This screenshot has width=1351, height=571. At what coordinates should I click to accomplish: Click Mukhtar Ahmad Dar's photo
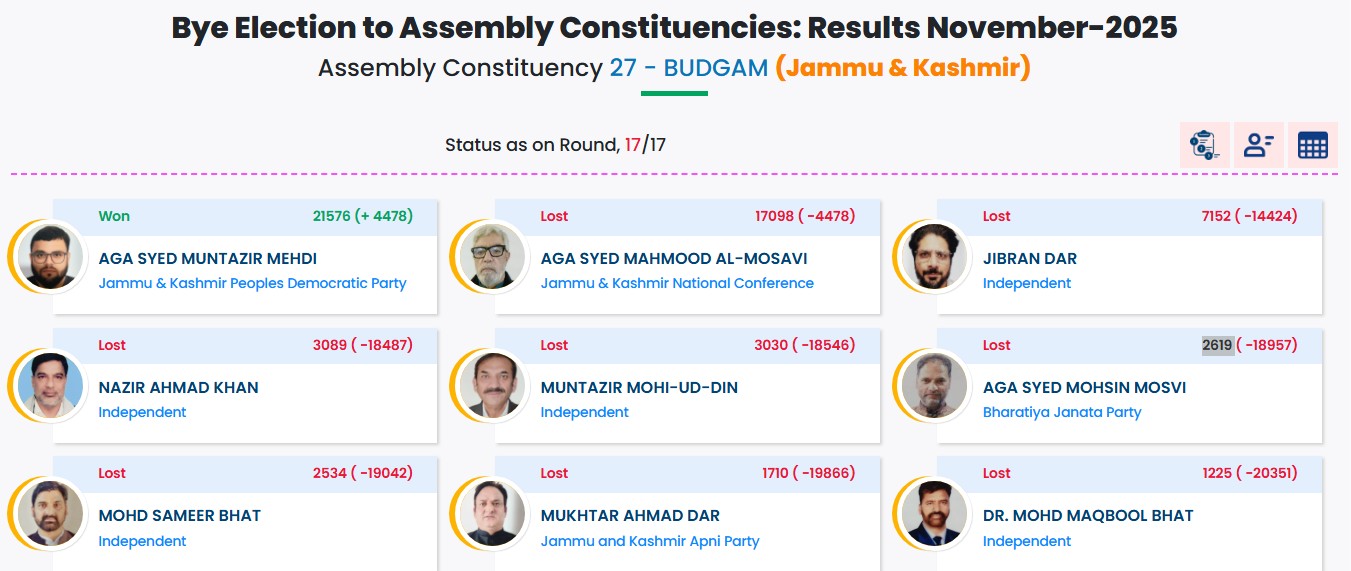tap(492, 513)
